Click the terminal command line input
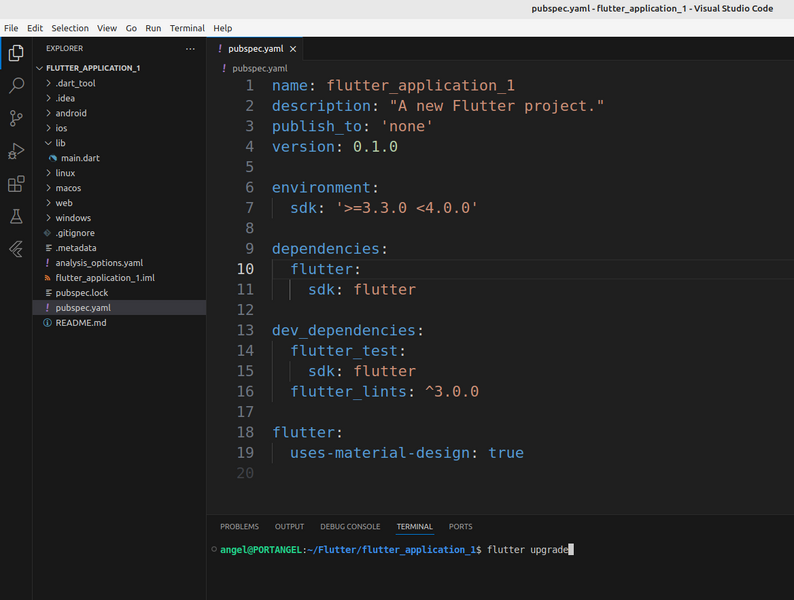The width and height of the screenshot is (794, 600). point(528,550)
